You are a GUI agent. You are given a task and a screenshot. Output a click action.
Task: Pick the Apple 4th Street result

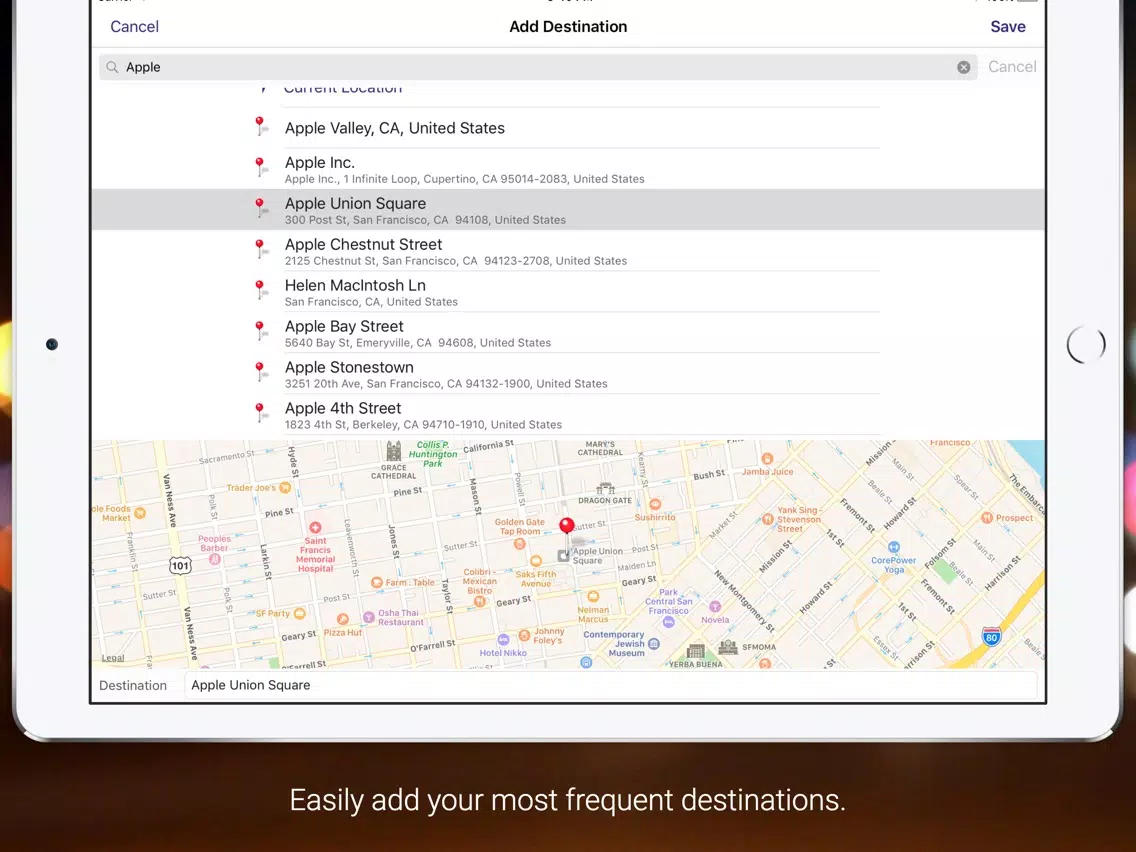[x=568, y=414]
